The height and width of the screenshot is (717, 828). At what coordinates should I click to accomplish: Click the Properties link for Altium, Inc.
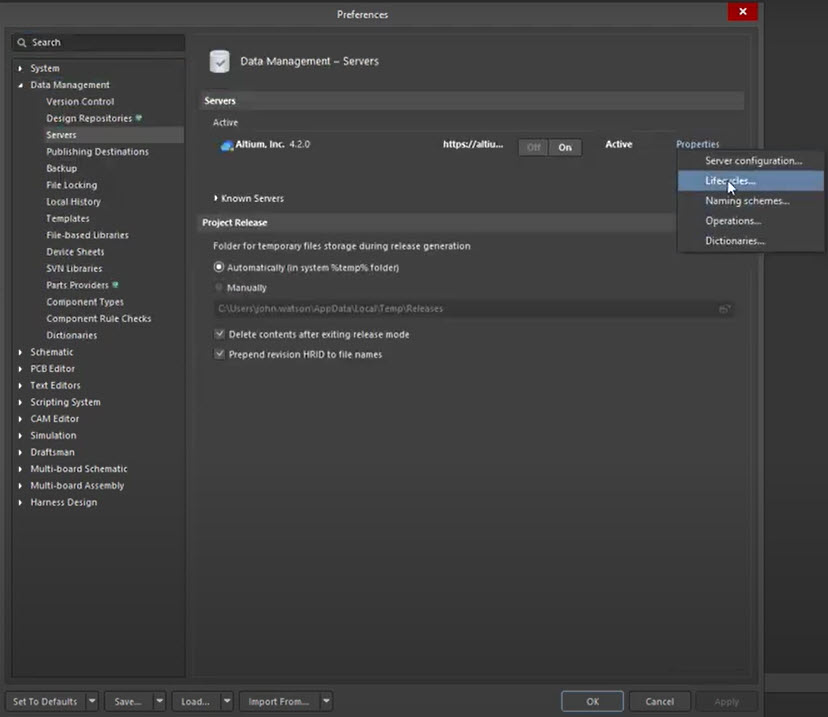click(x=697, y=144)
